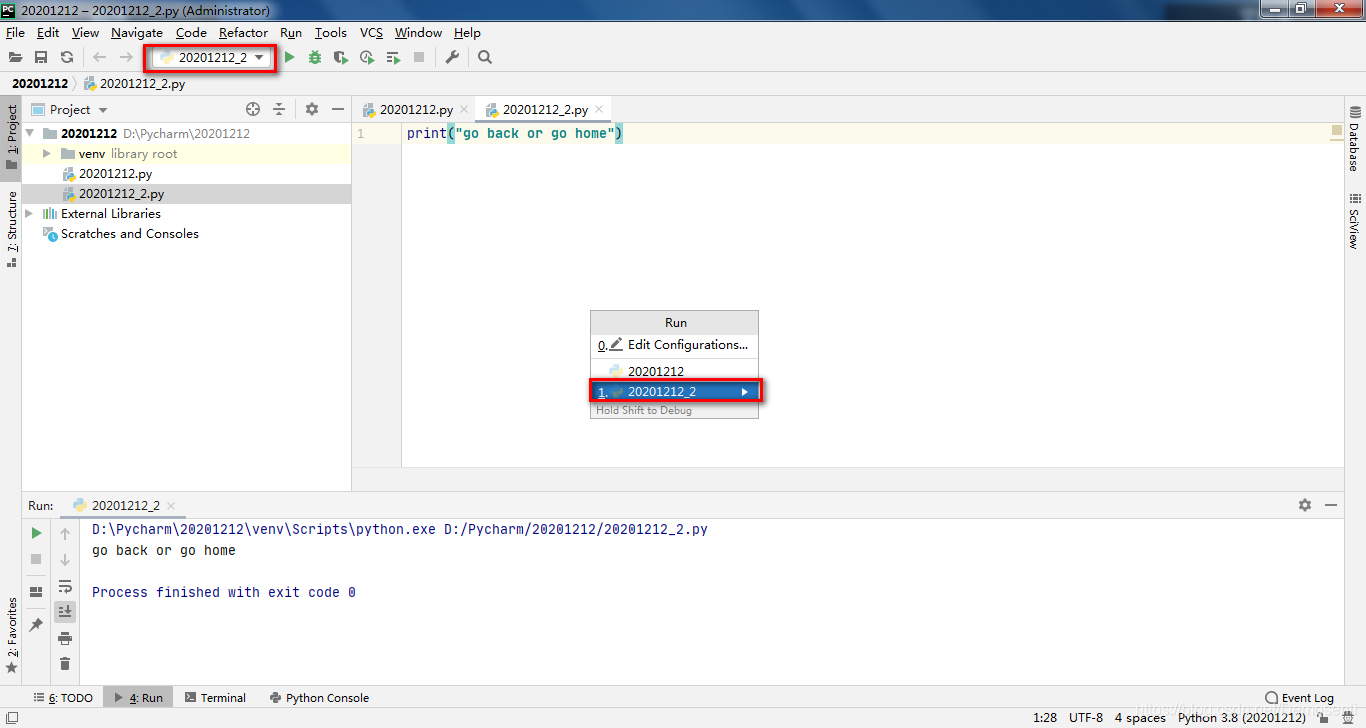Clear console output with trash icon
Image resolution: width=1366 pixels, height=728 pixels.
coord(65,664)
